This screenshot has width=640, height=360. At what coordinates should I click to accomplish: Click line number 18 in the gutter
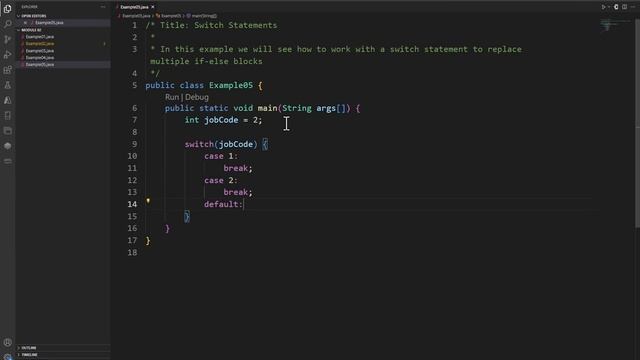click(x=132, y=252)
